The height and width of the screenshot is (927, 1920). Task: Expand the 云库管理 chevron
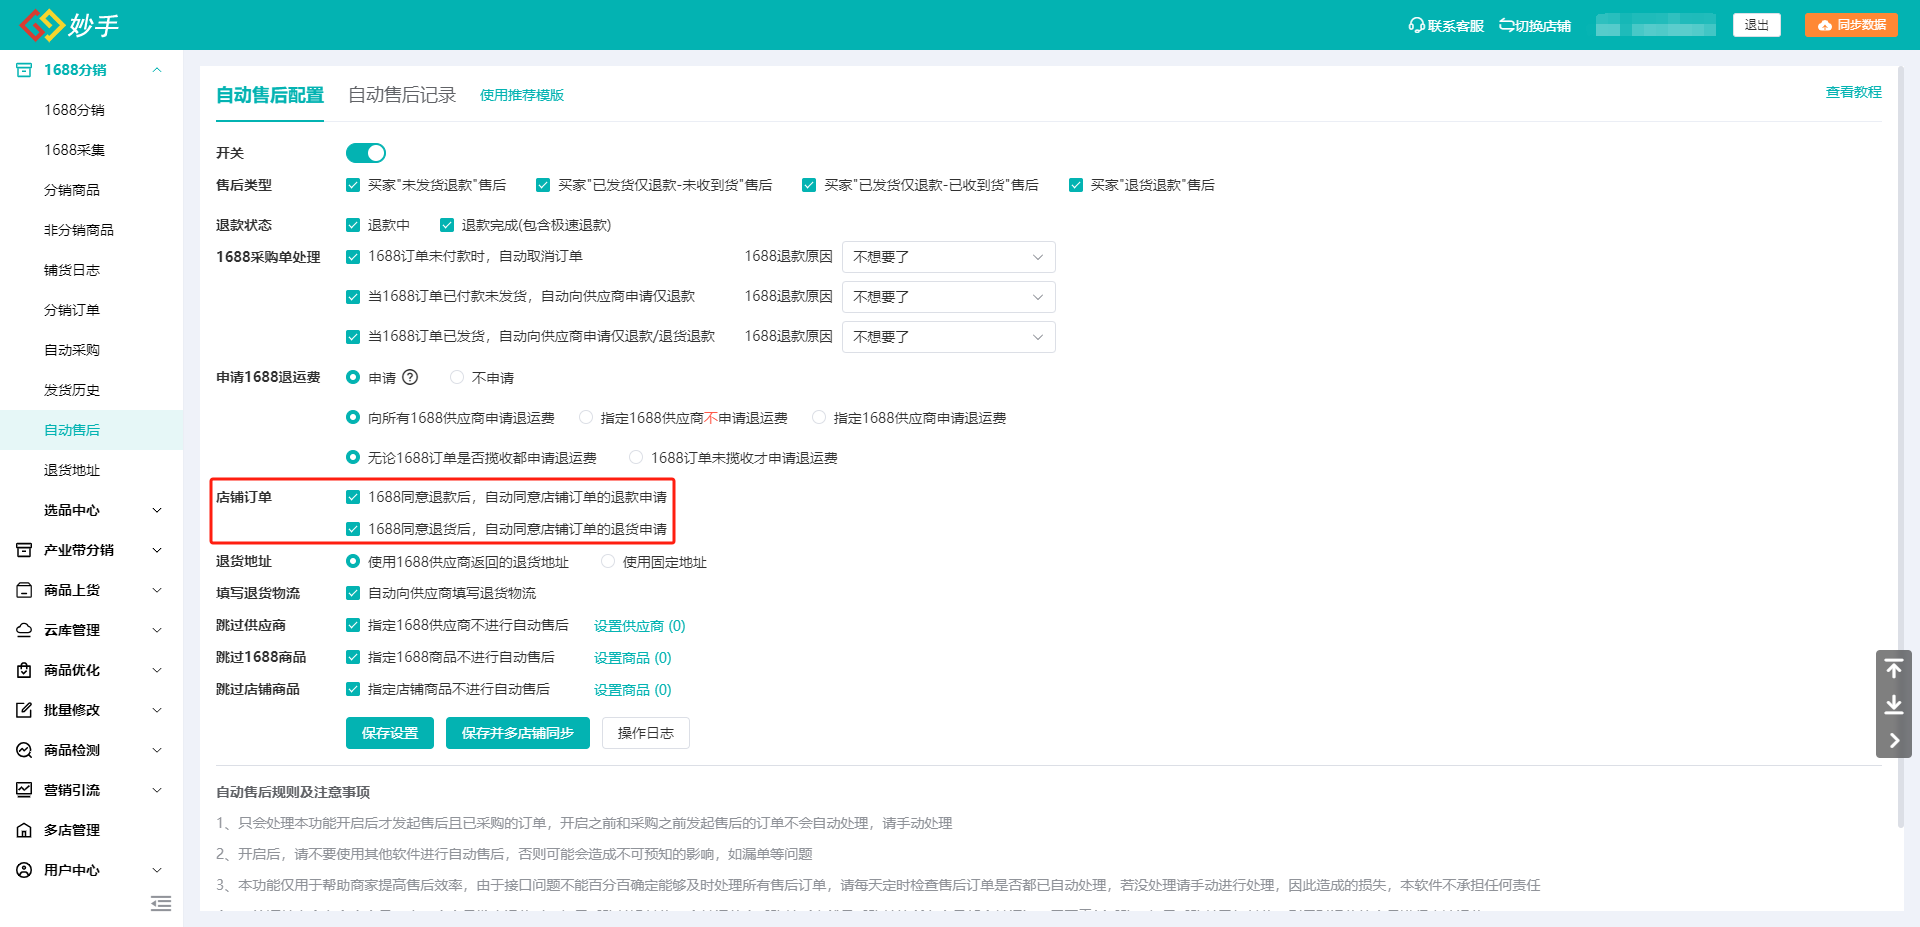point(157,630)
